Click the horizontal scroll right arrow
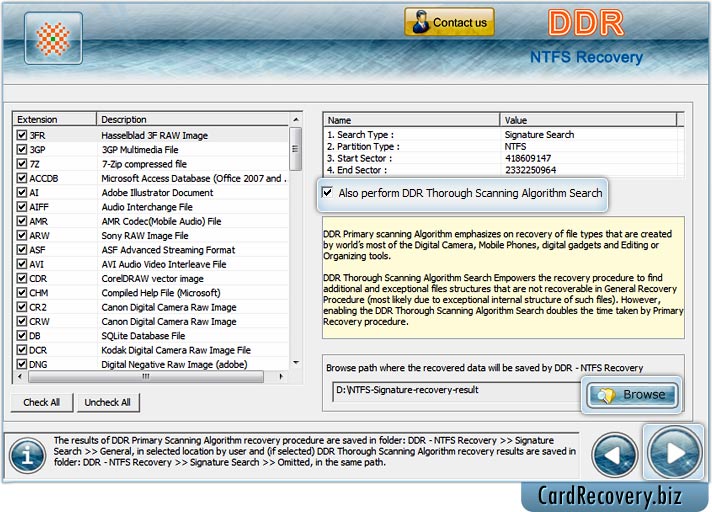This screenshot has height=512, width=712. (x=282, y=376)
